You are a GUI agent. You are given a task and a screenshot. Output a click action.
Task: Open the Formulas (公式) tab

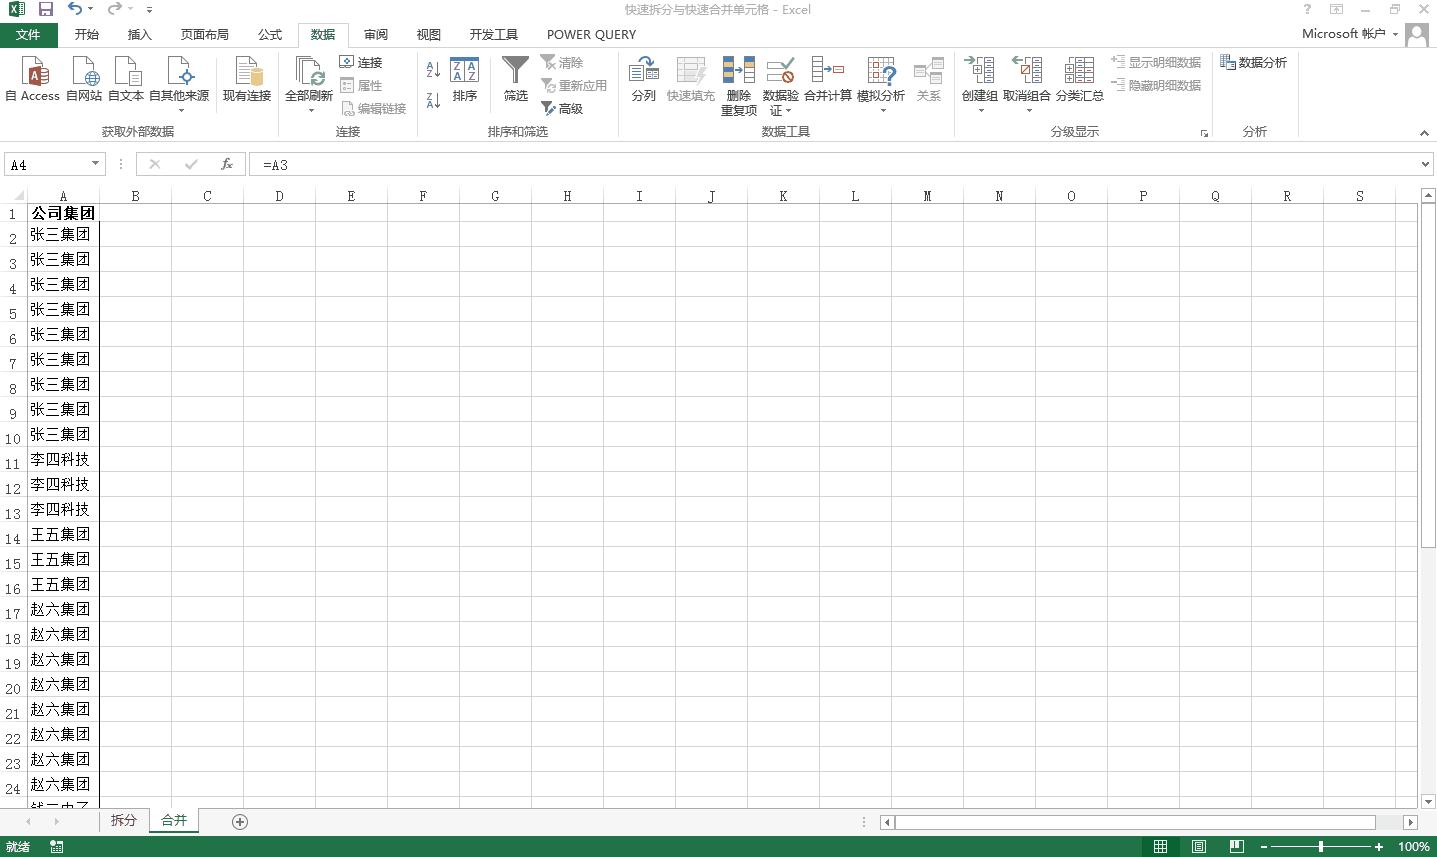pyautogui.click(x=270, y=34)
